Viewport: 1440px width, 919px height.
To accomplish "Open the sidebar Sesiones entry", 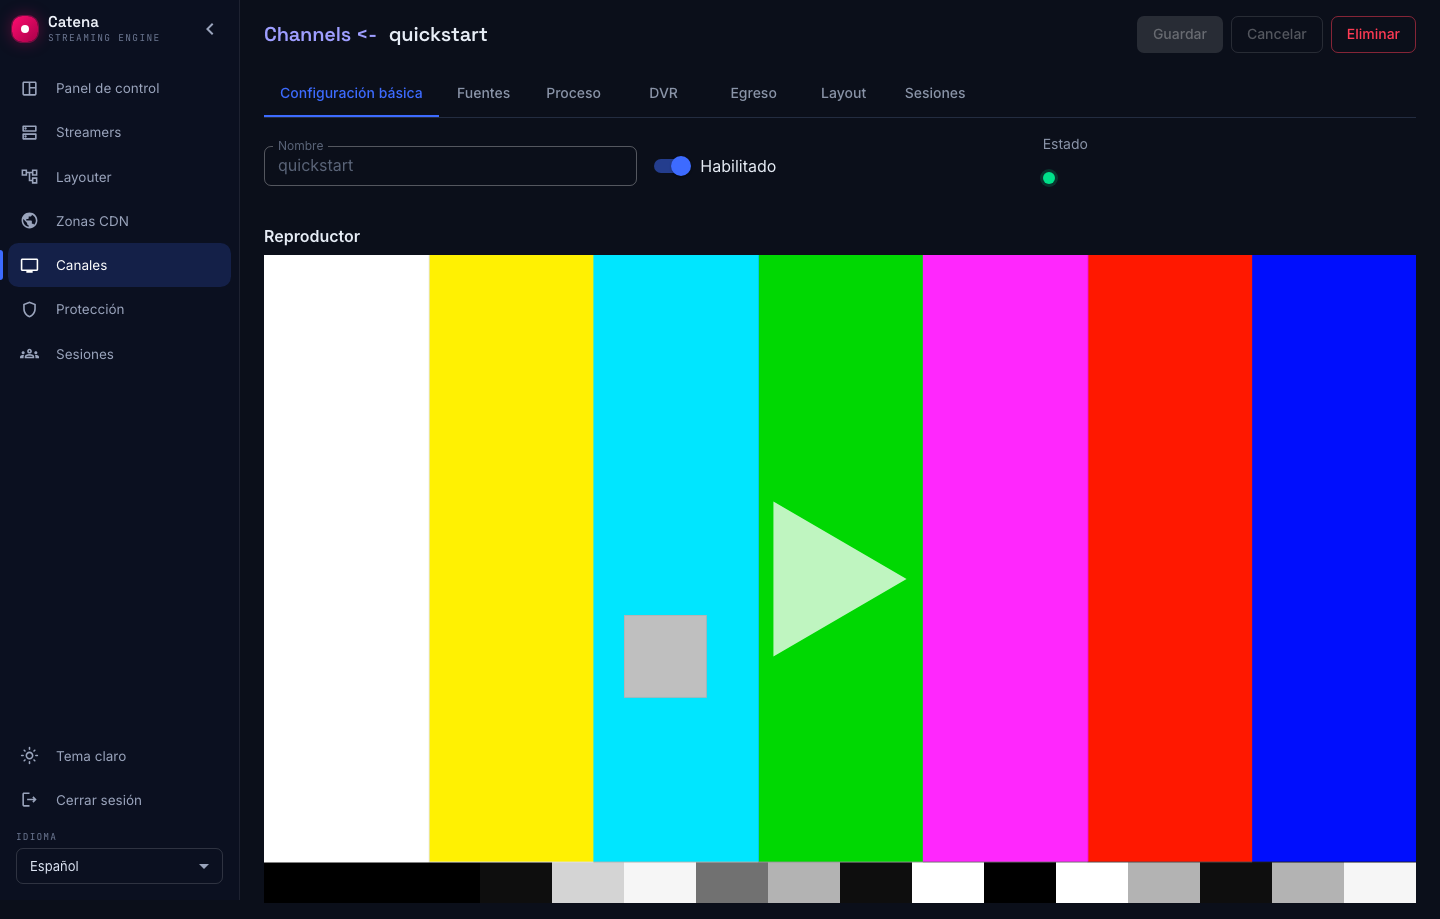I will click(120, 354).
